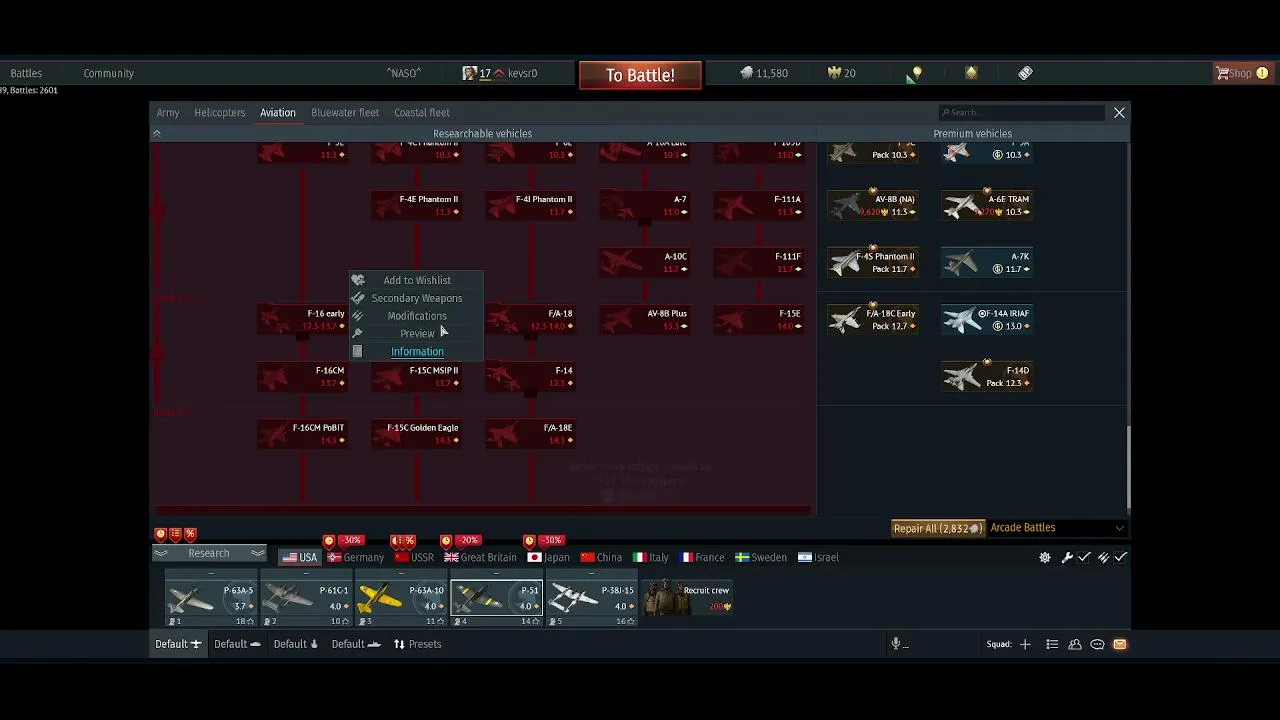Click the To Battle! button

640,75
